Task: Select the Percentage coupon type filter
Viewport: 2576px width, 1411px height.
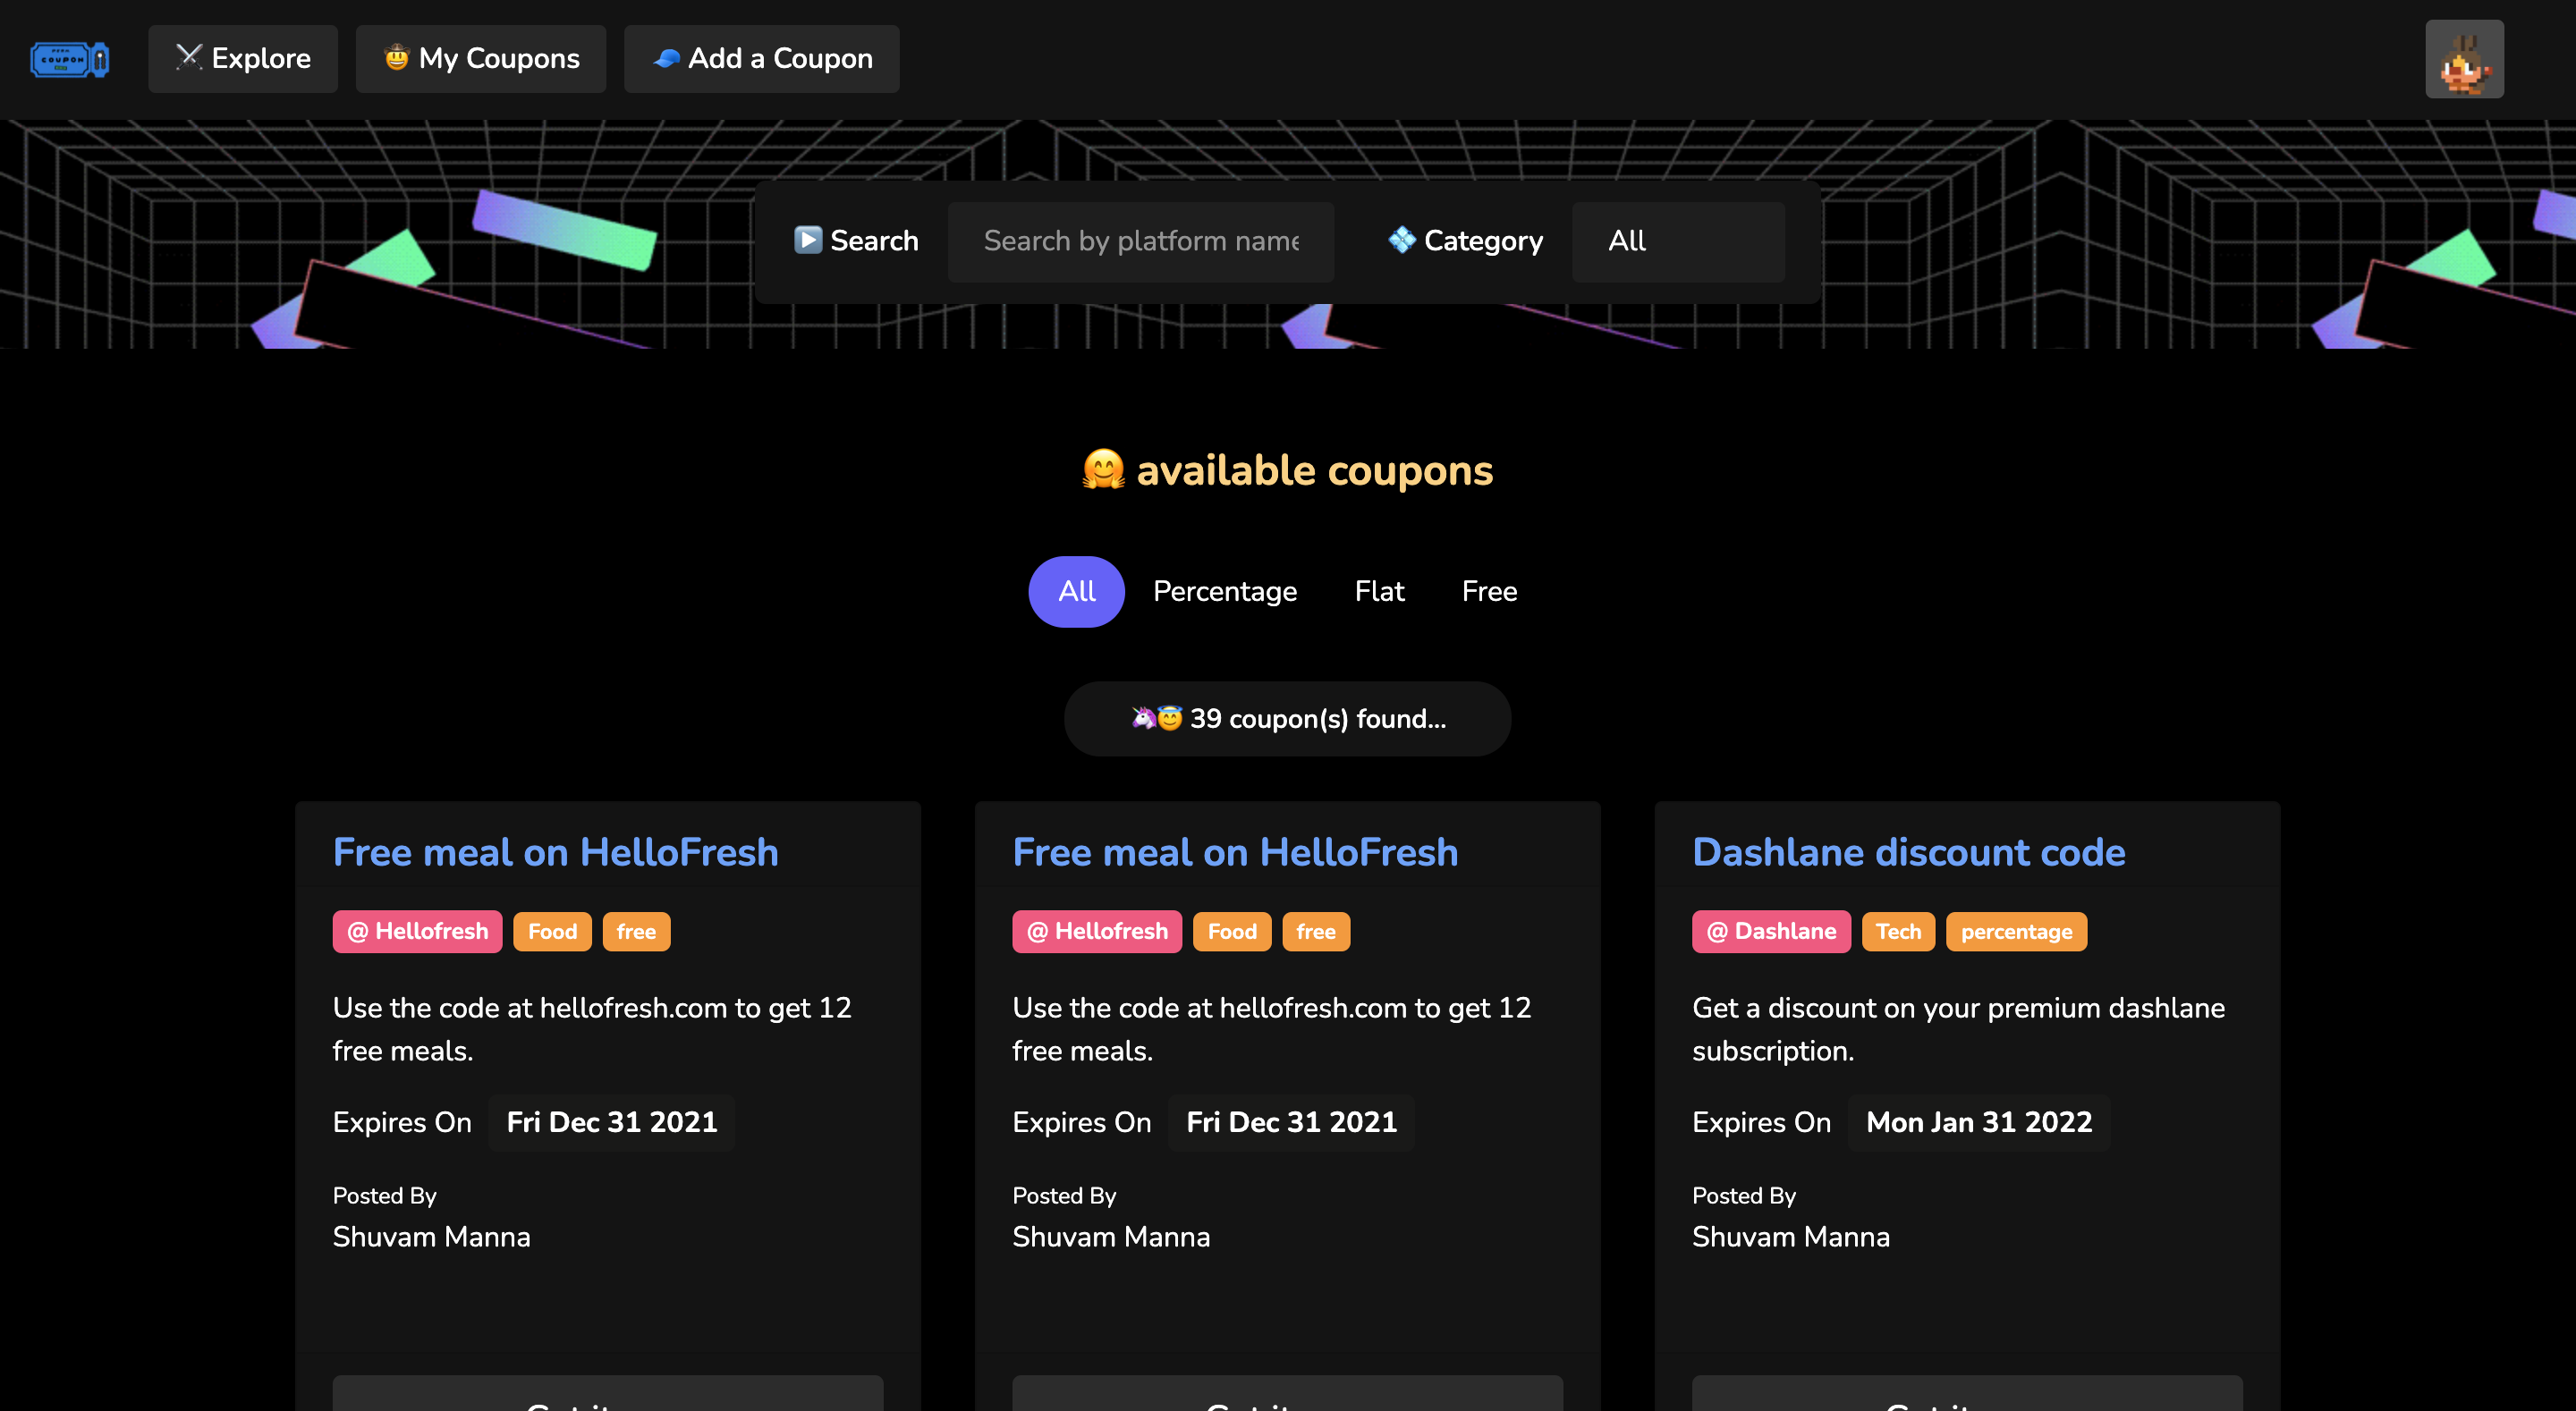Action: tap(1224, 591)
